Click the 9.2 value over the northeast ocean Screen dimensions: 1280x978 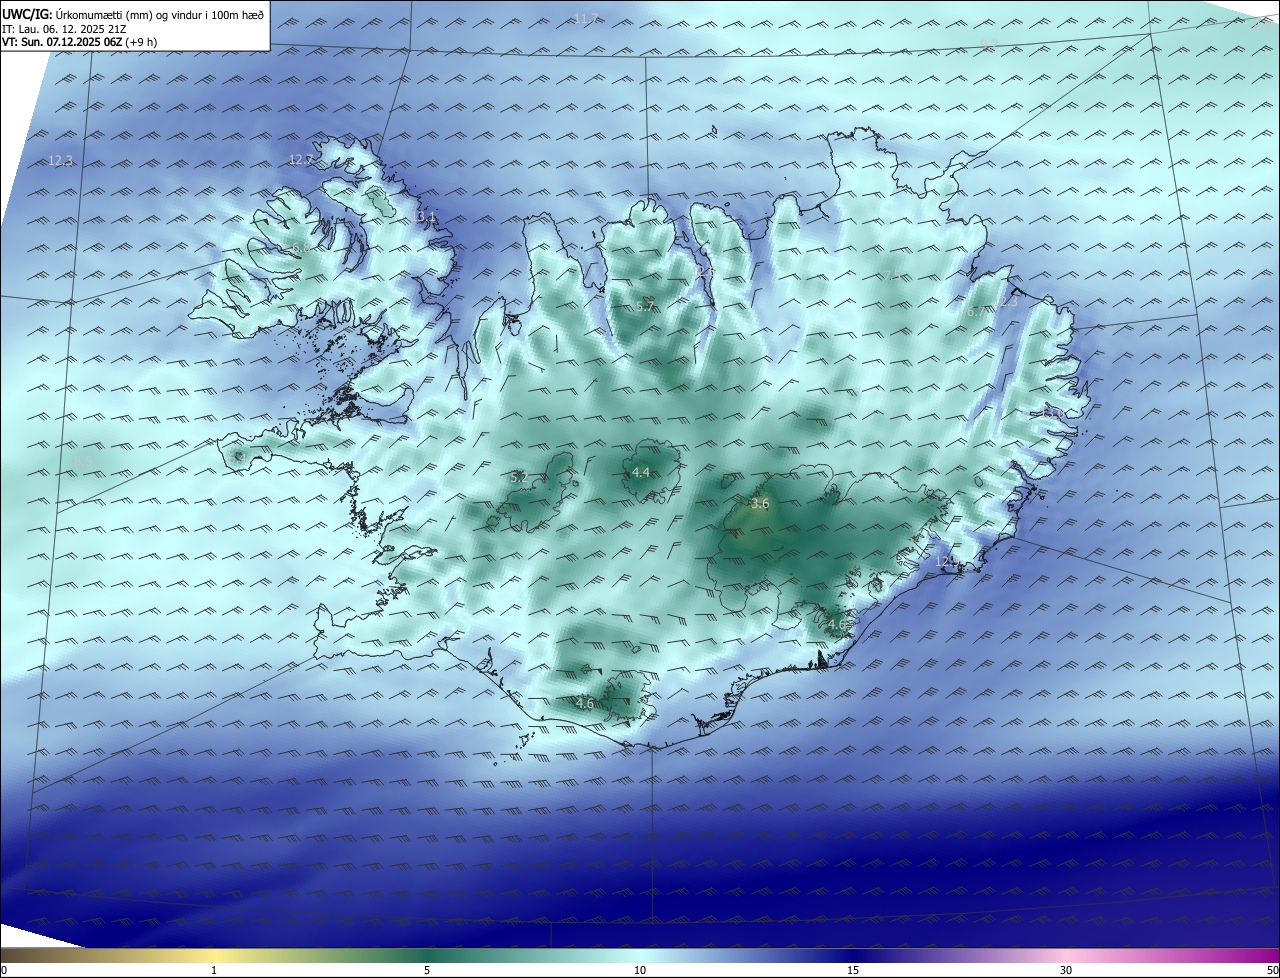tap(989, 44)
